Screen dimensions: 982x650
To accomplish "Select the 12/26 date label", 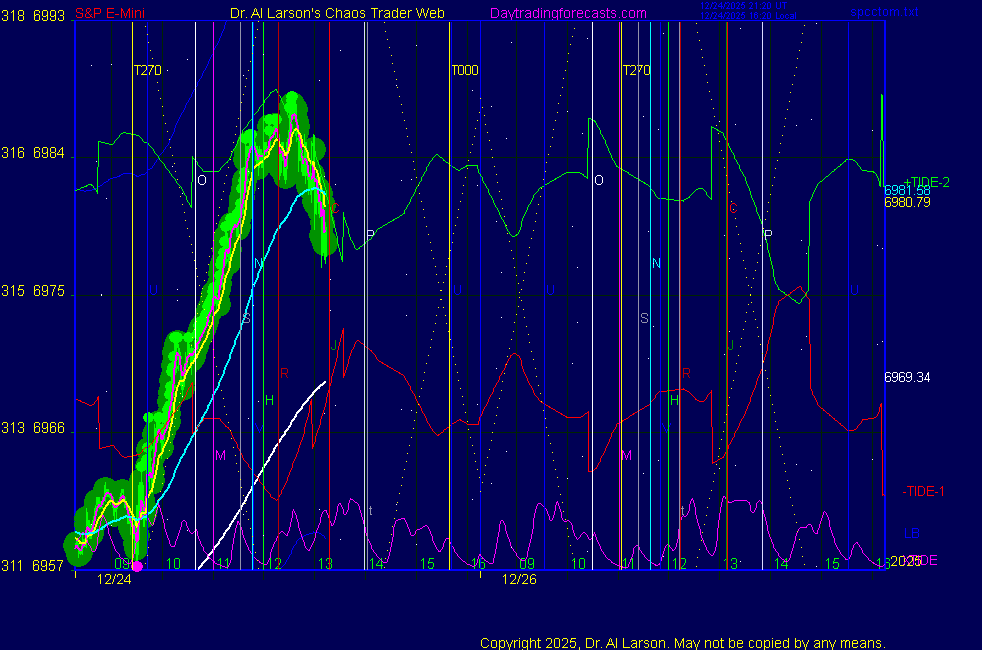I will (x=518, y=579).
